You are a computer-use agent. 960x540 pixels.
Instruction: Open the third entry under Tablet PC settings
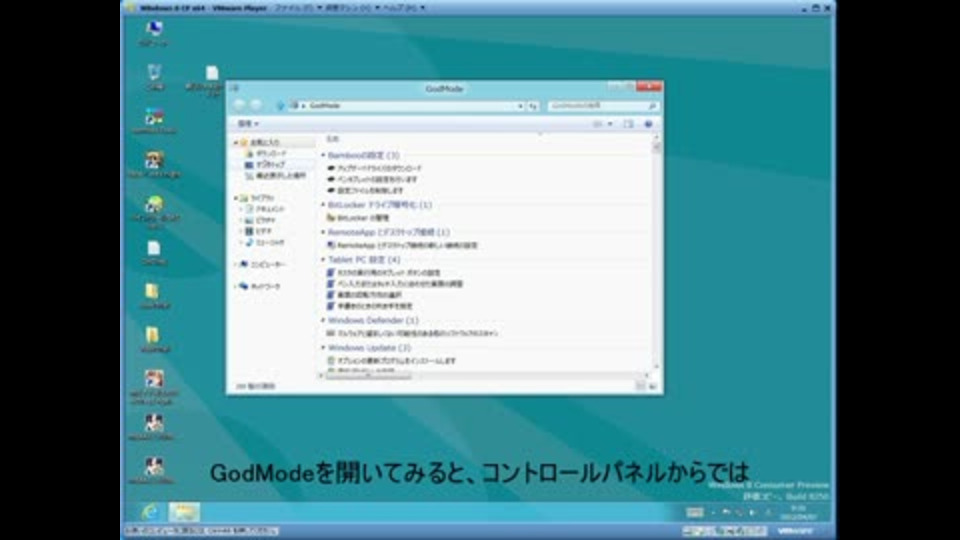click(x=364, y=294)
